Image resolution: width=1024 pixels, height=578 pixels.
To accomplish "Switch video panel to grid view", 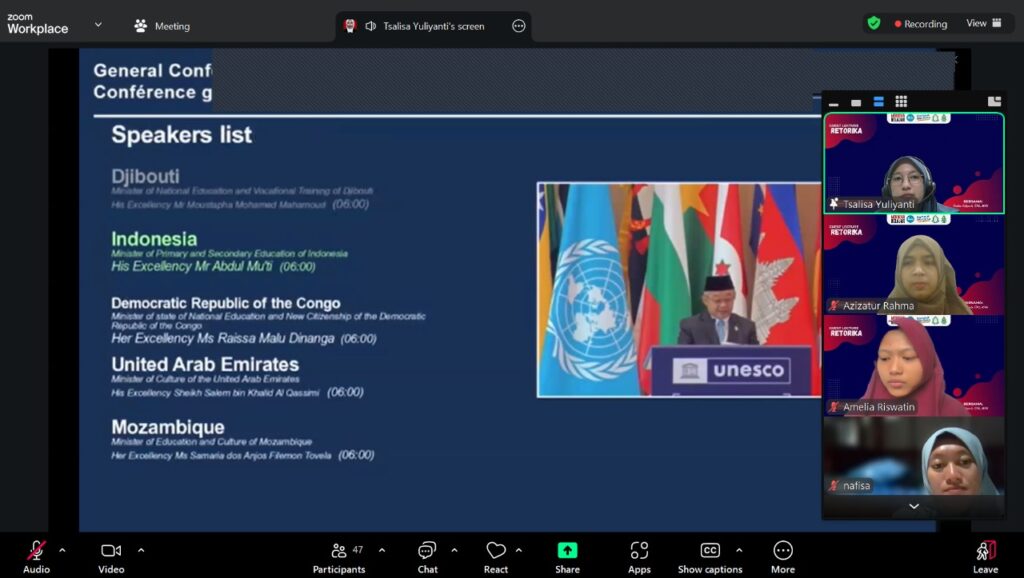I will (901, 102).
